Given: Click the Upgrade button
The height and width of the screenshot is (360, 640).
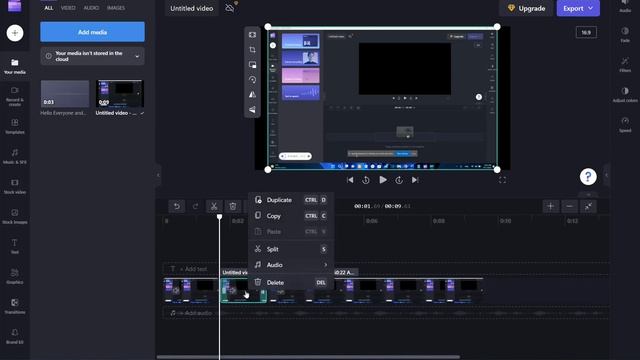Looking at the screenshot, I should (526, 8).
